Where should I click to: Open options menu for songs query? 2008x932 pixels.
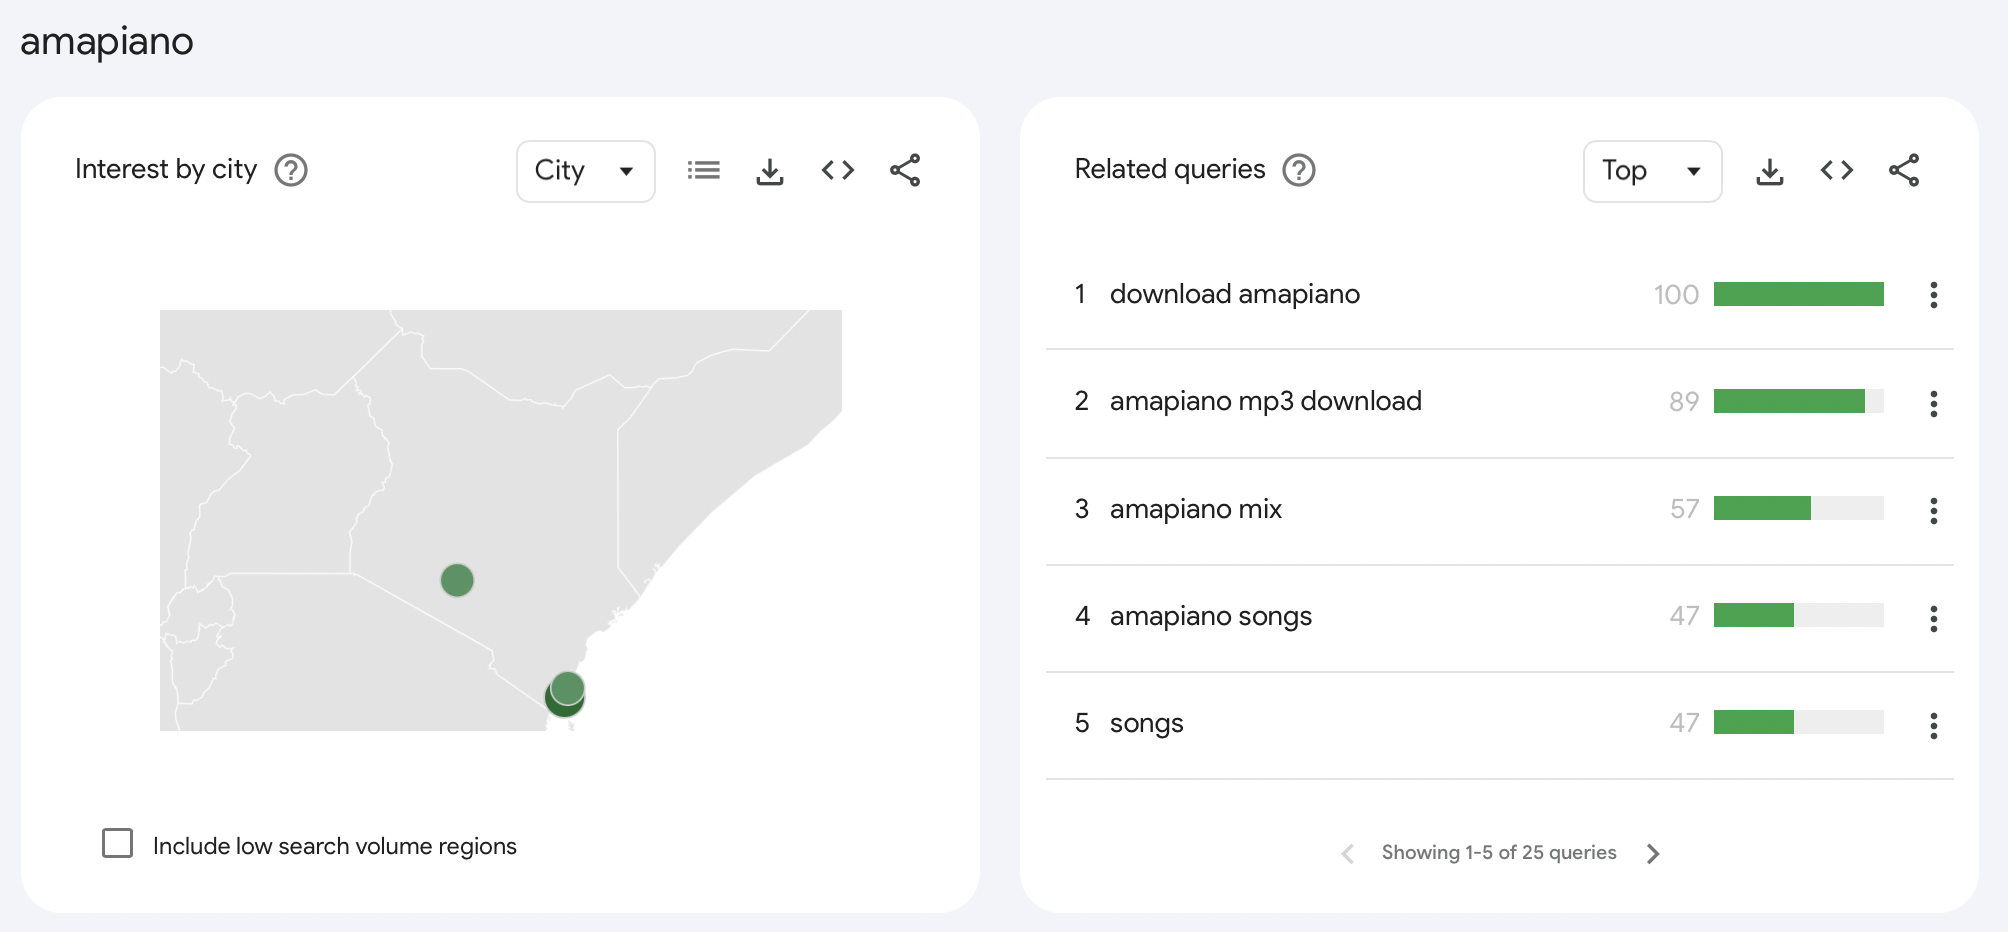pos(1933,725)
